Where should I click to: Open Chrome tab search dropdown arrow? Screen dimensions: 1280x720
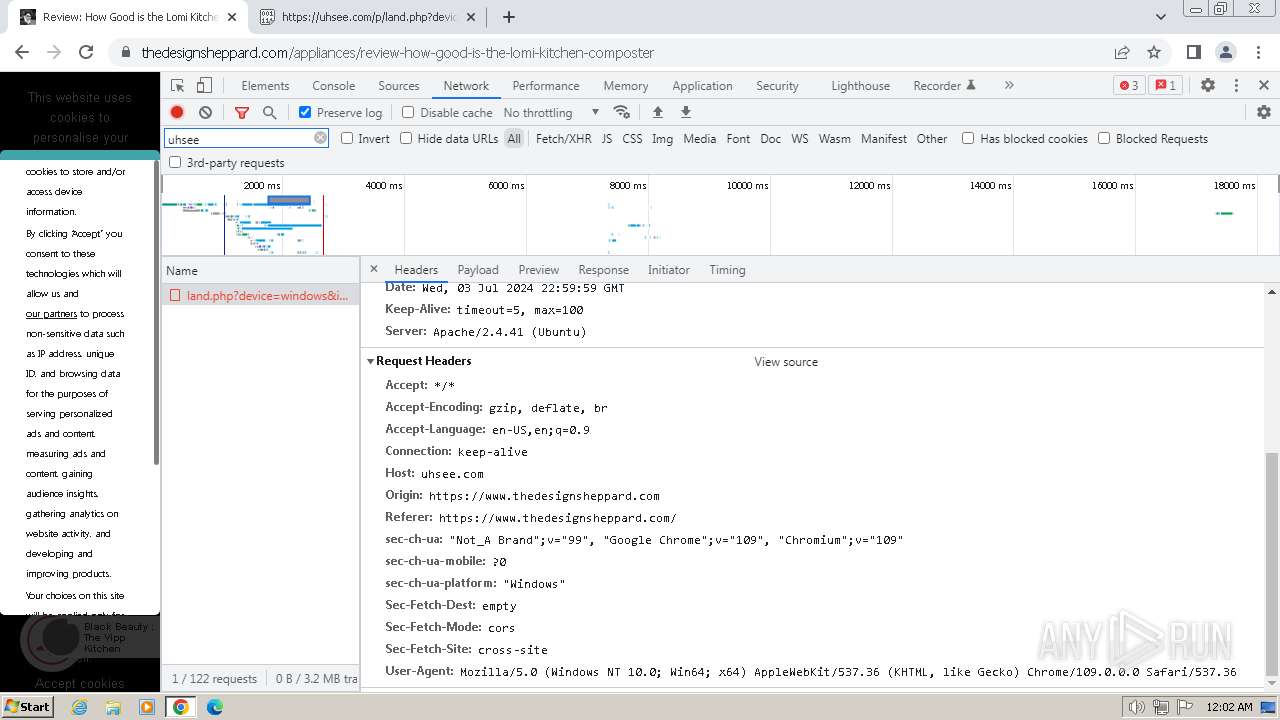coord(1161,17)
